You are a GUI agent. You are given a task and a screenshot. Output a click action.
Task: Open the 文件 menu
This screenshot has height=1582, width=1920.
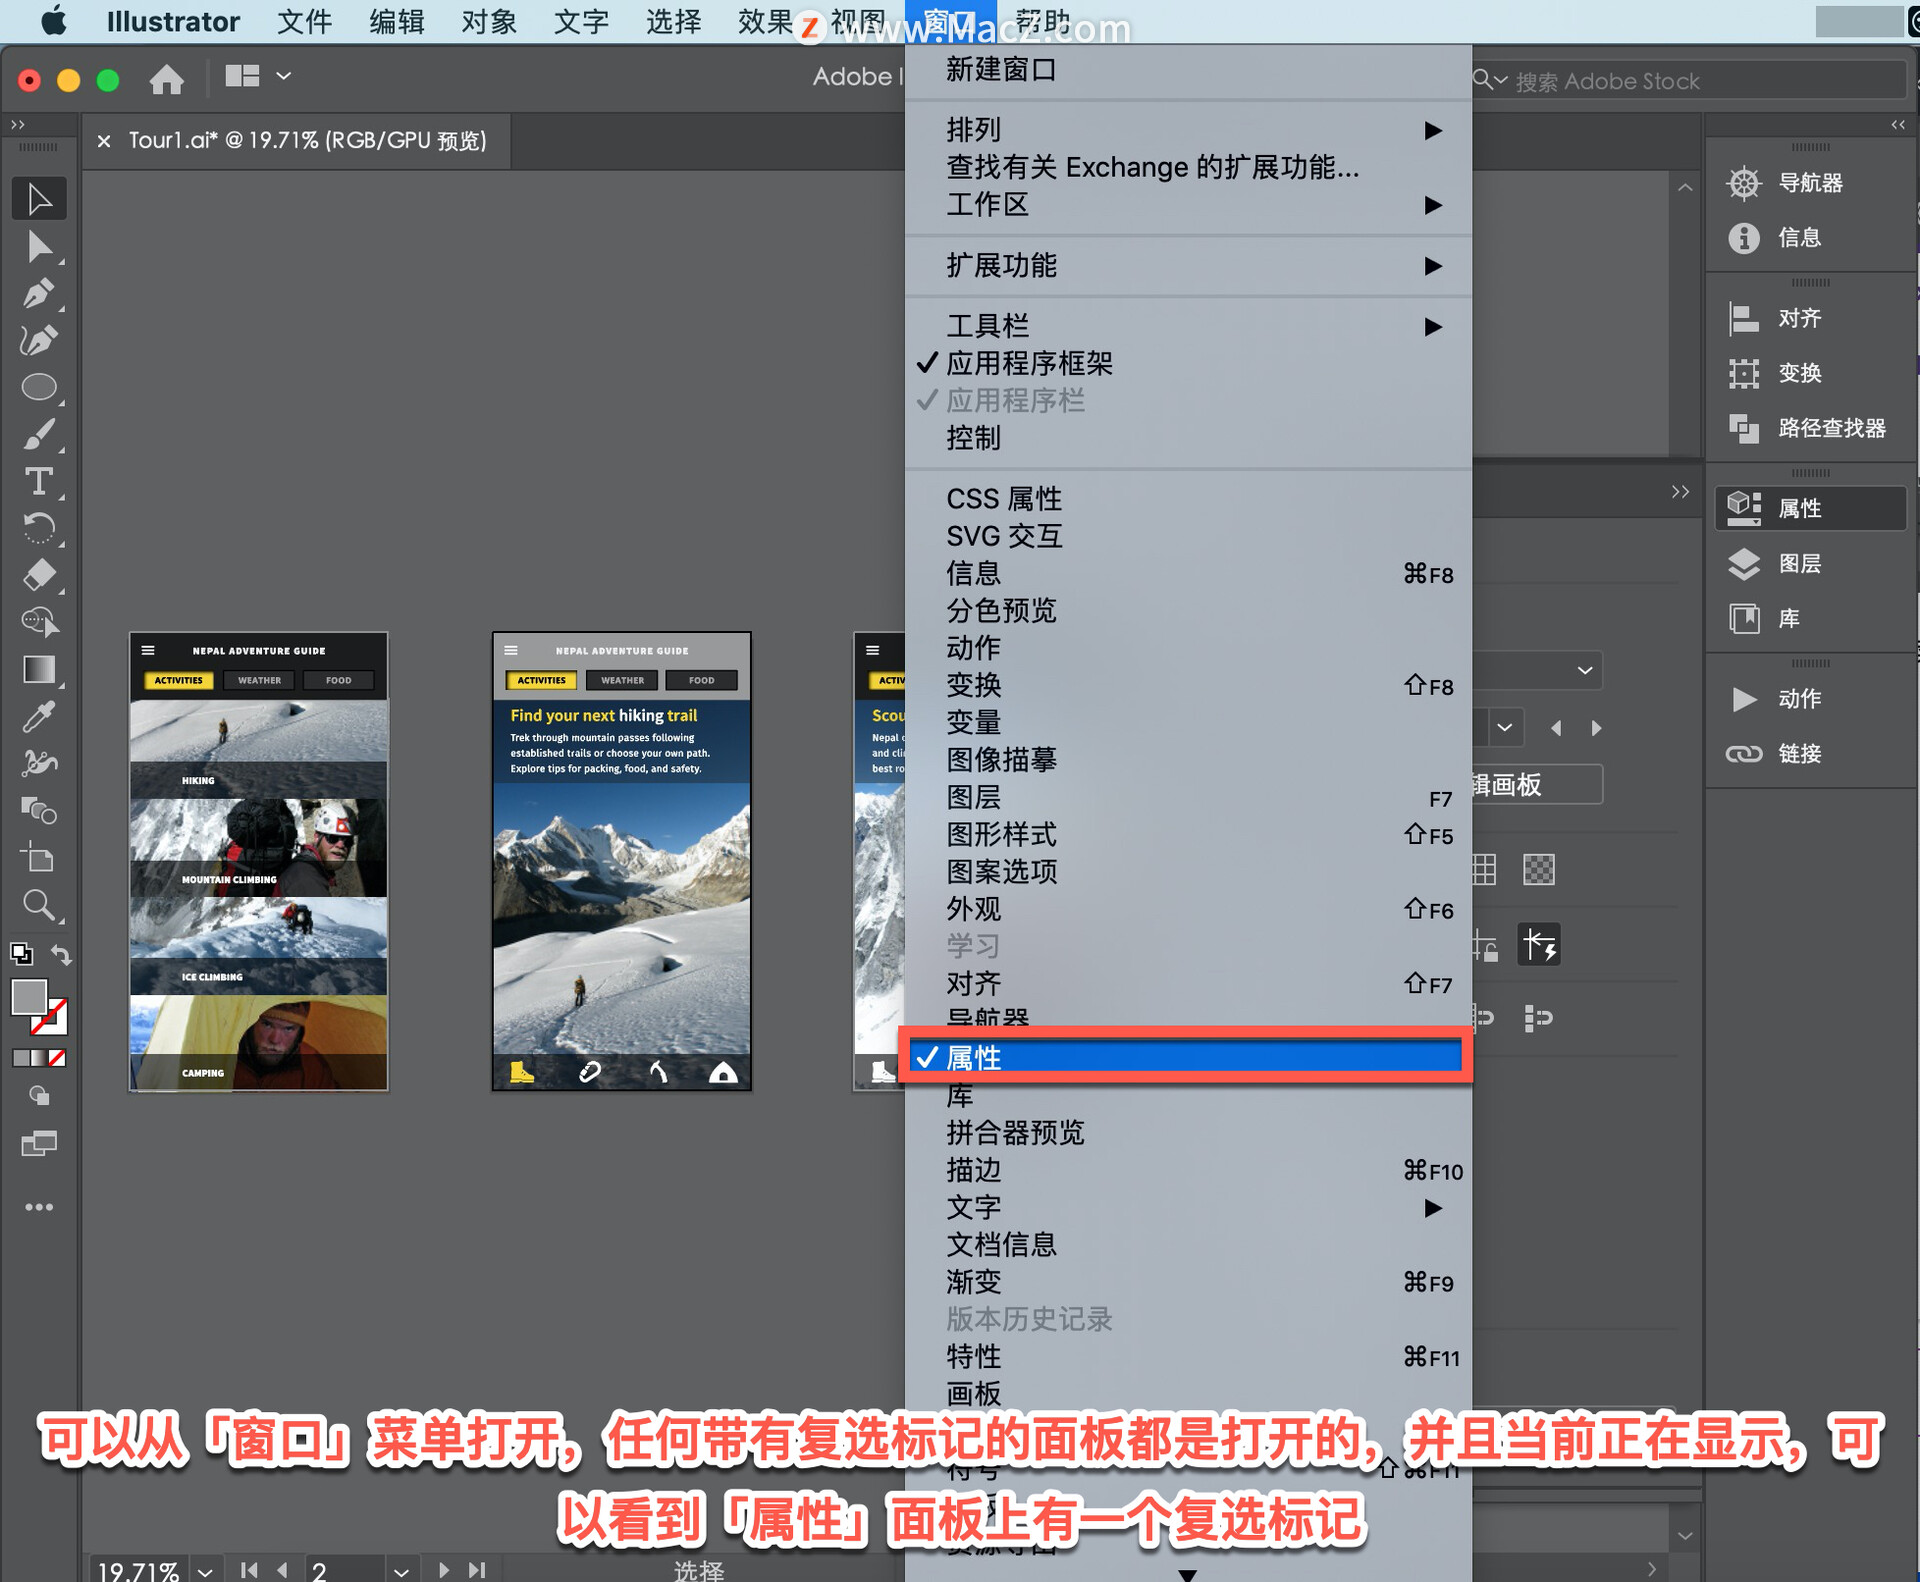click(x=304, y=21)
